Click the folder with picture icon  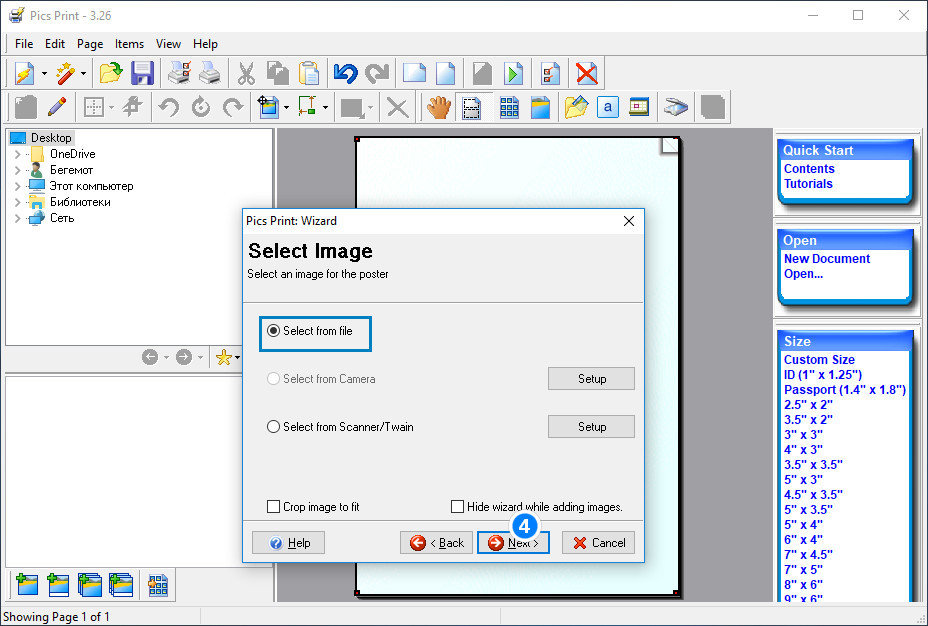tap(576, 107)
